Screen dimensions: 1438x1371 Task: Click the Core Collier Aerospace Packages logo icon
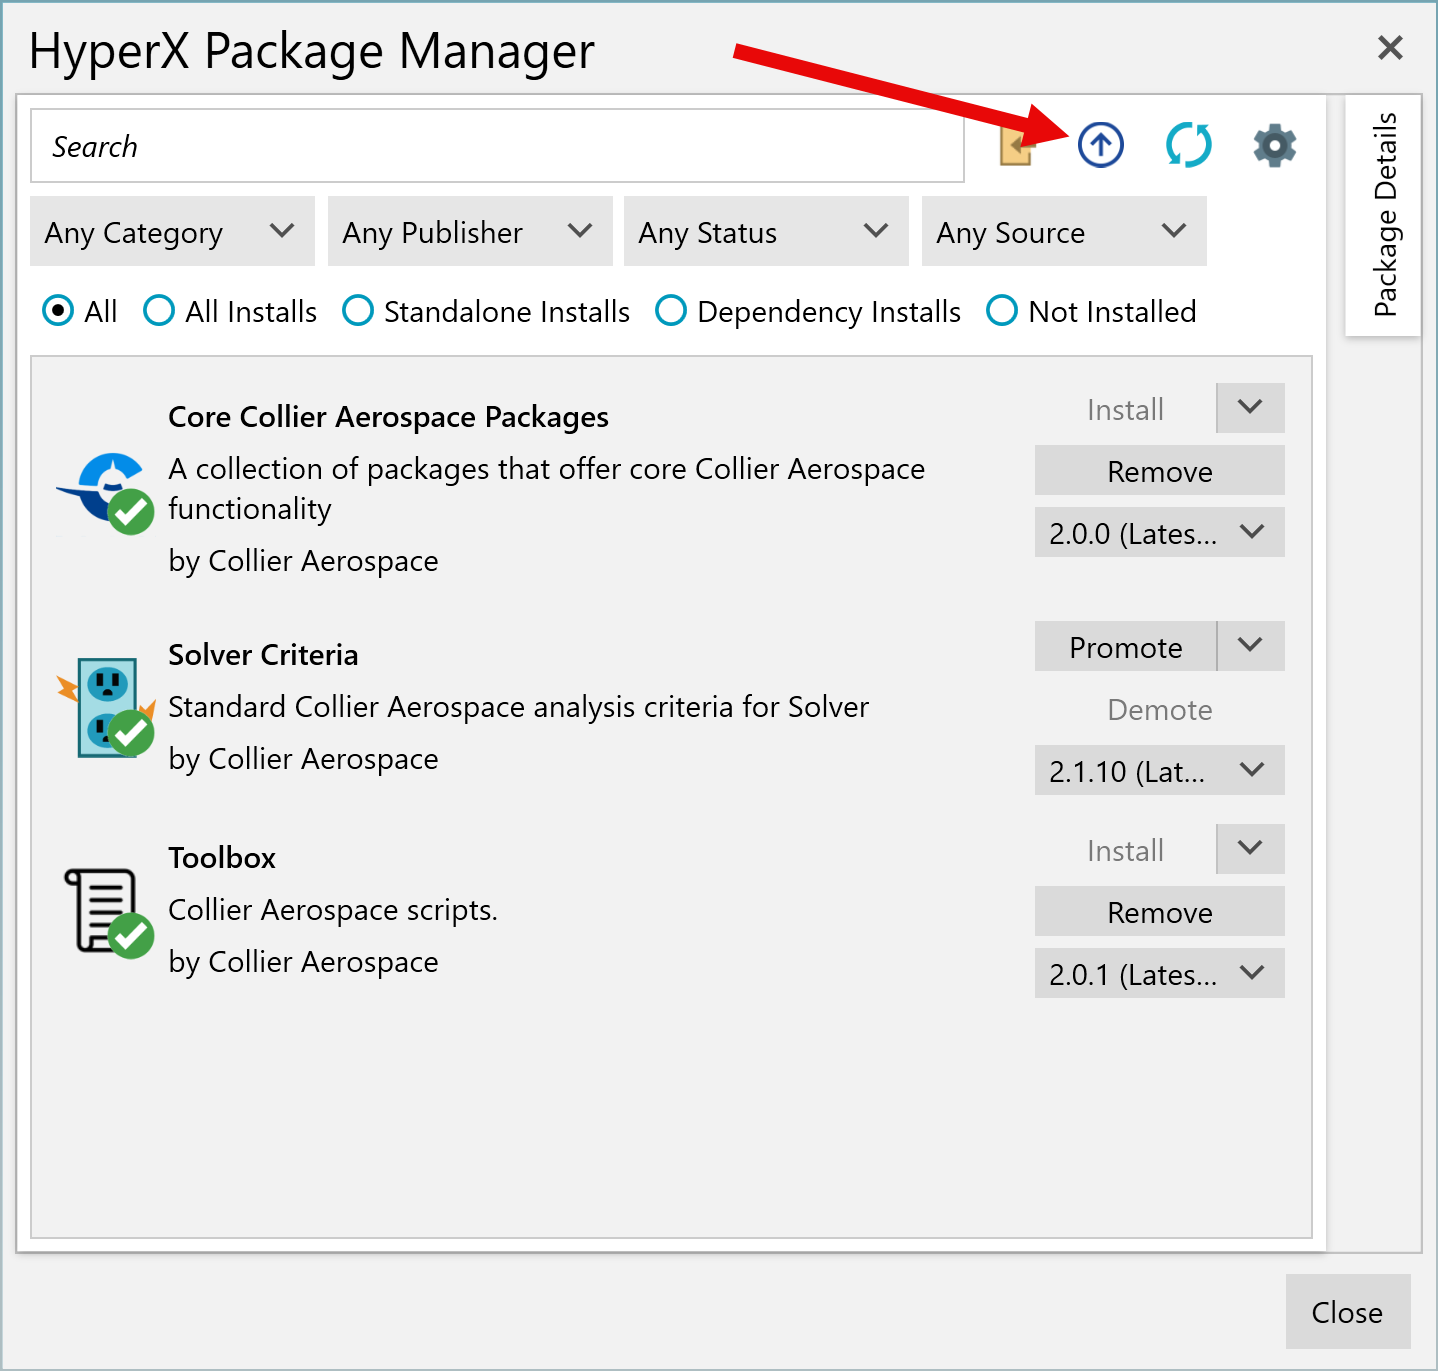105,492
